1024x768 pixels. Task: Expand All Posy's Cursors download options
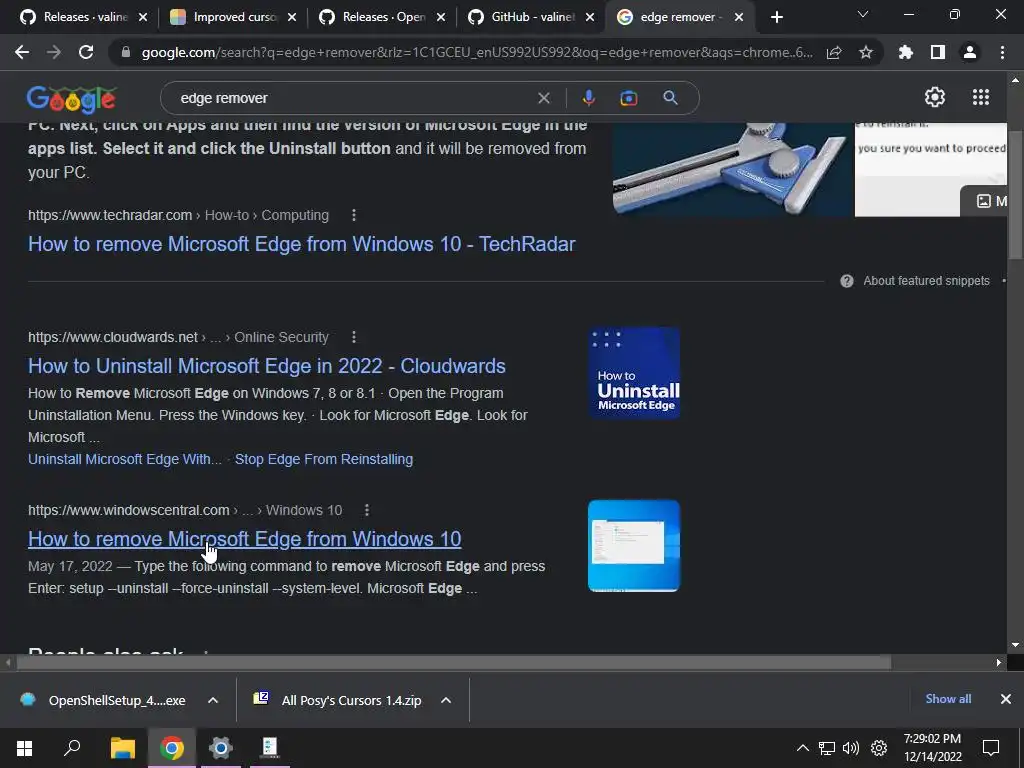pyautogui.click(x=446, y=700)
